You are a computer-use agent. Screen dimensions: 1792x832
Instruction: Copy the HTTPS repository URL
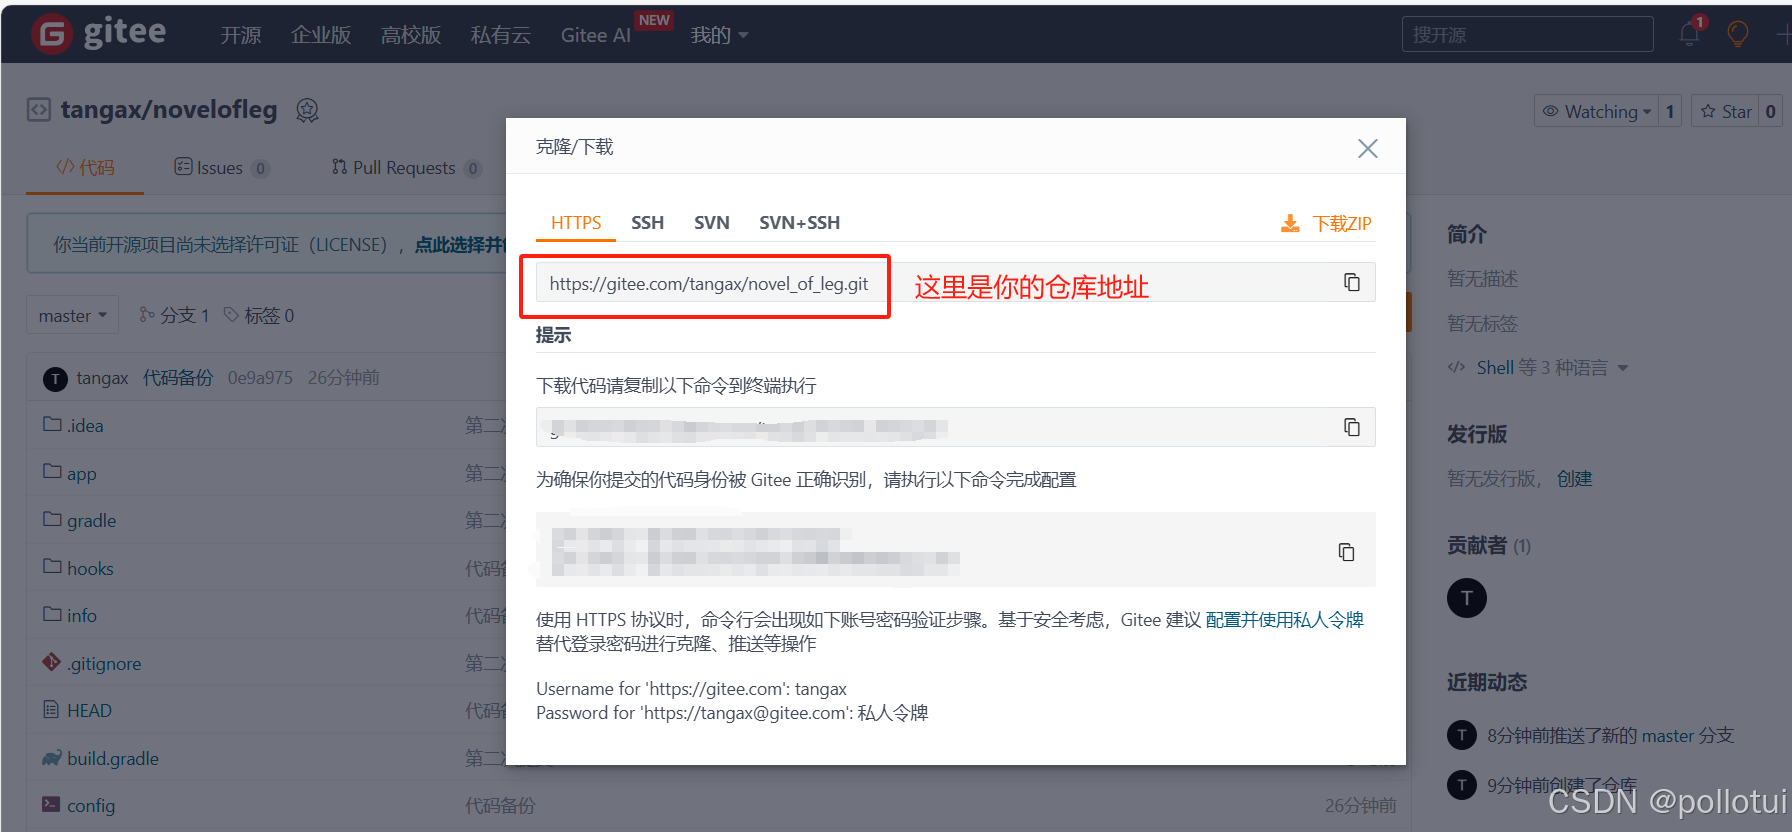pos(1351,282)
